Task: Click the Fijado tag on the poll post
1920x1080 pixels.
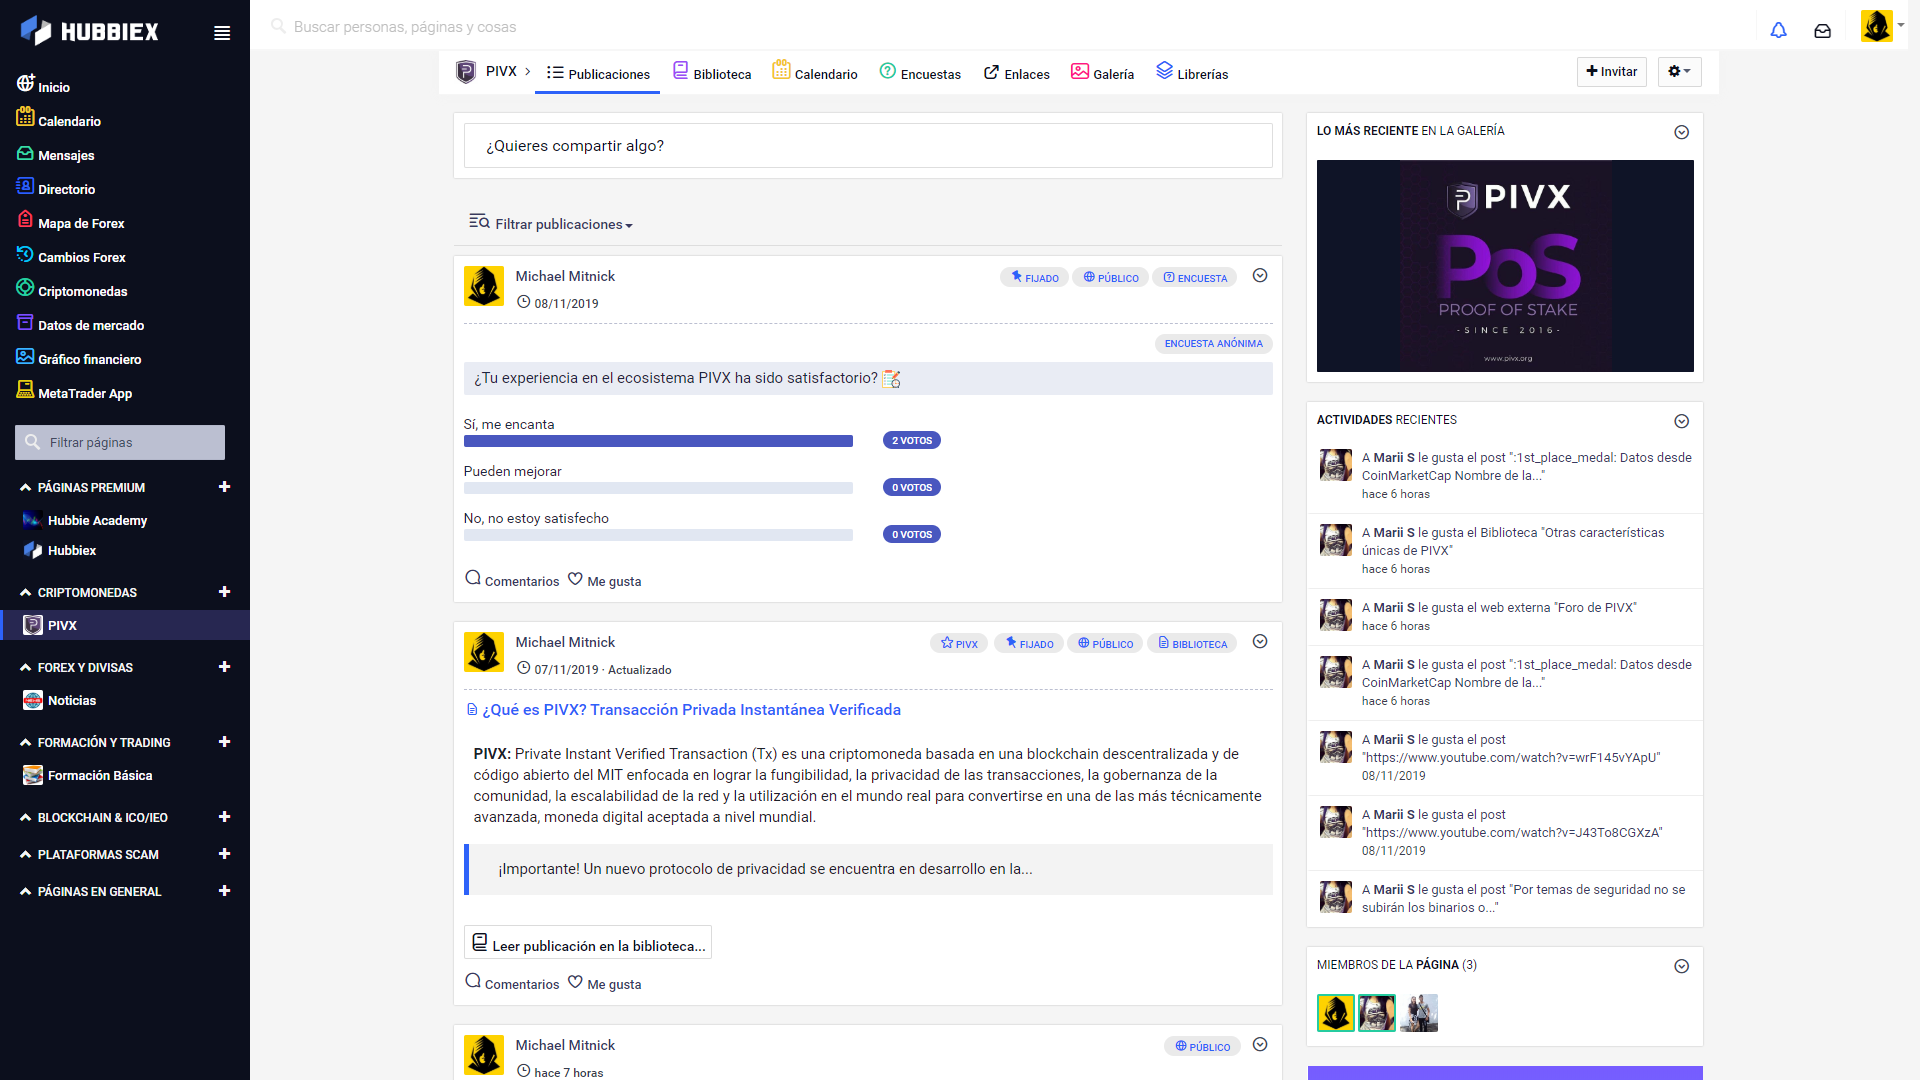Action: (1034, 277)
